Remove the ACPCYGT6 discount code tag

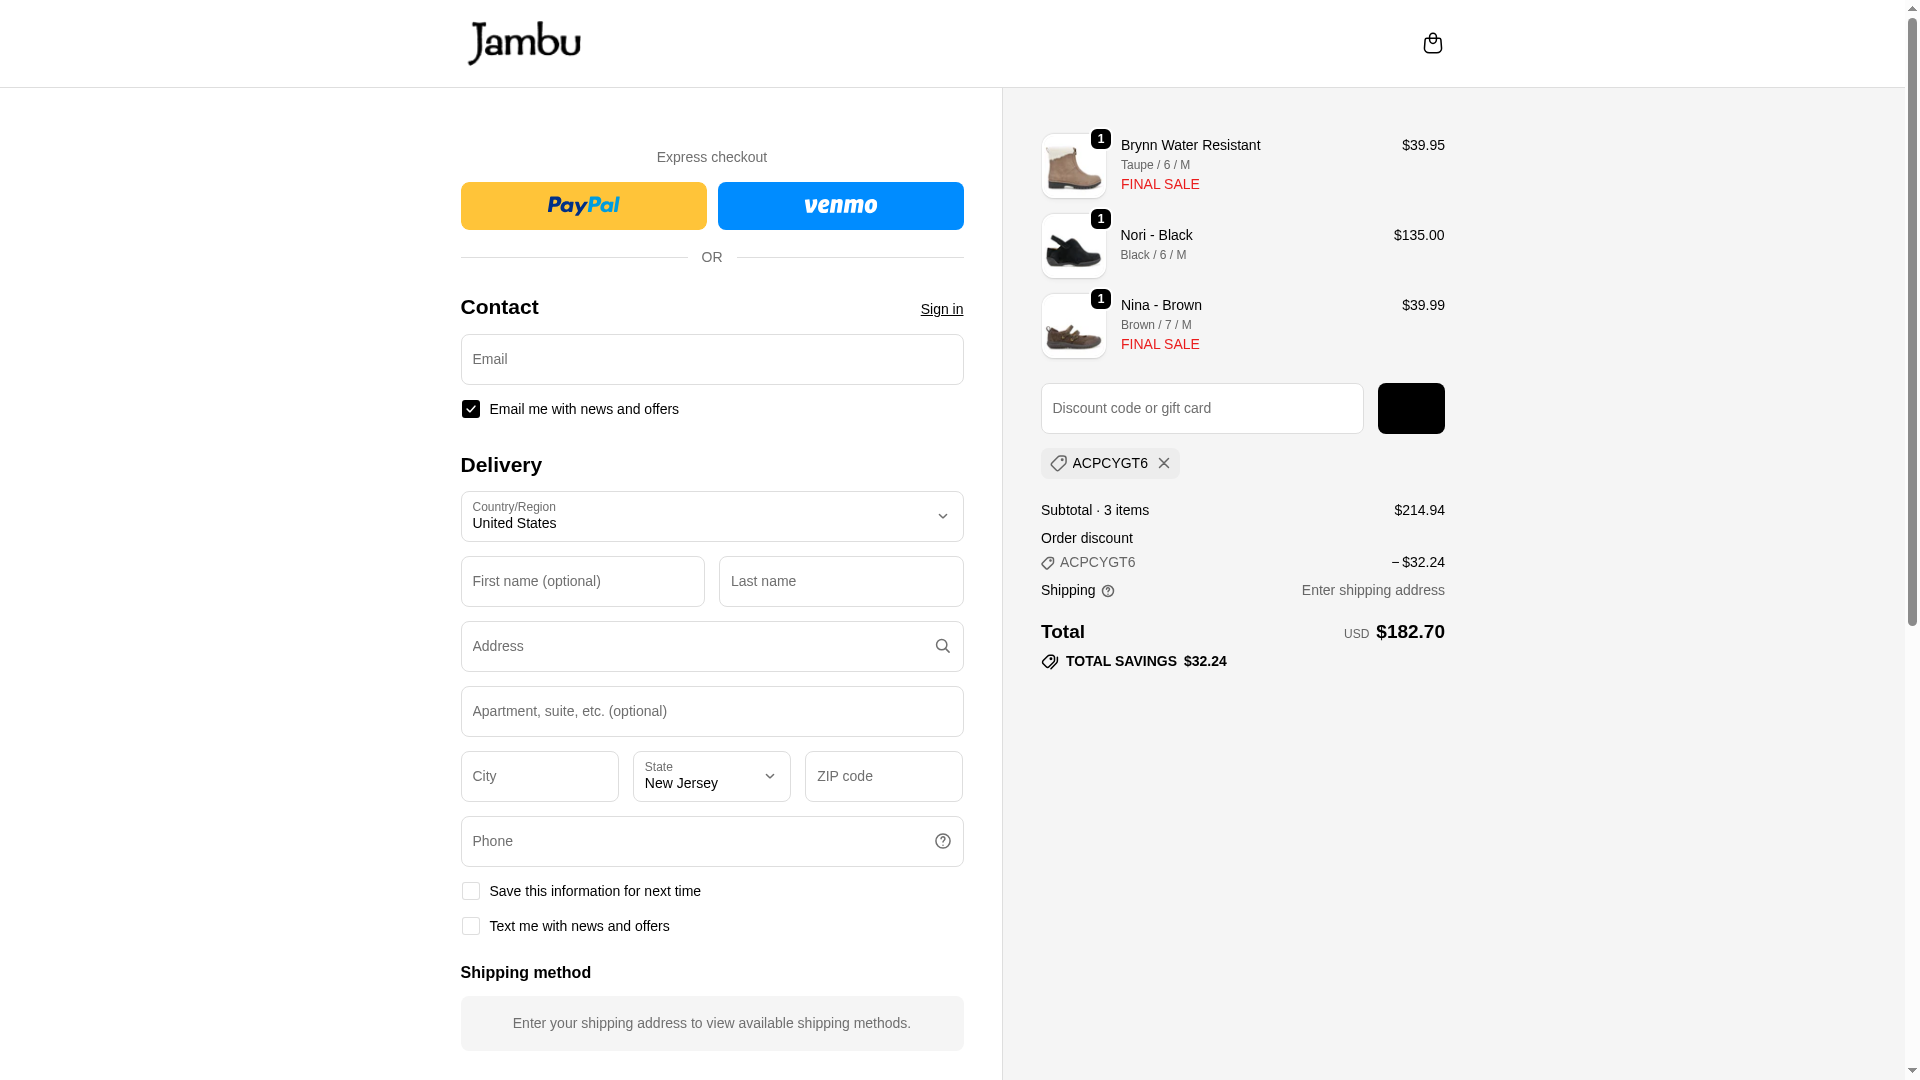[x=1163, y=463]
